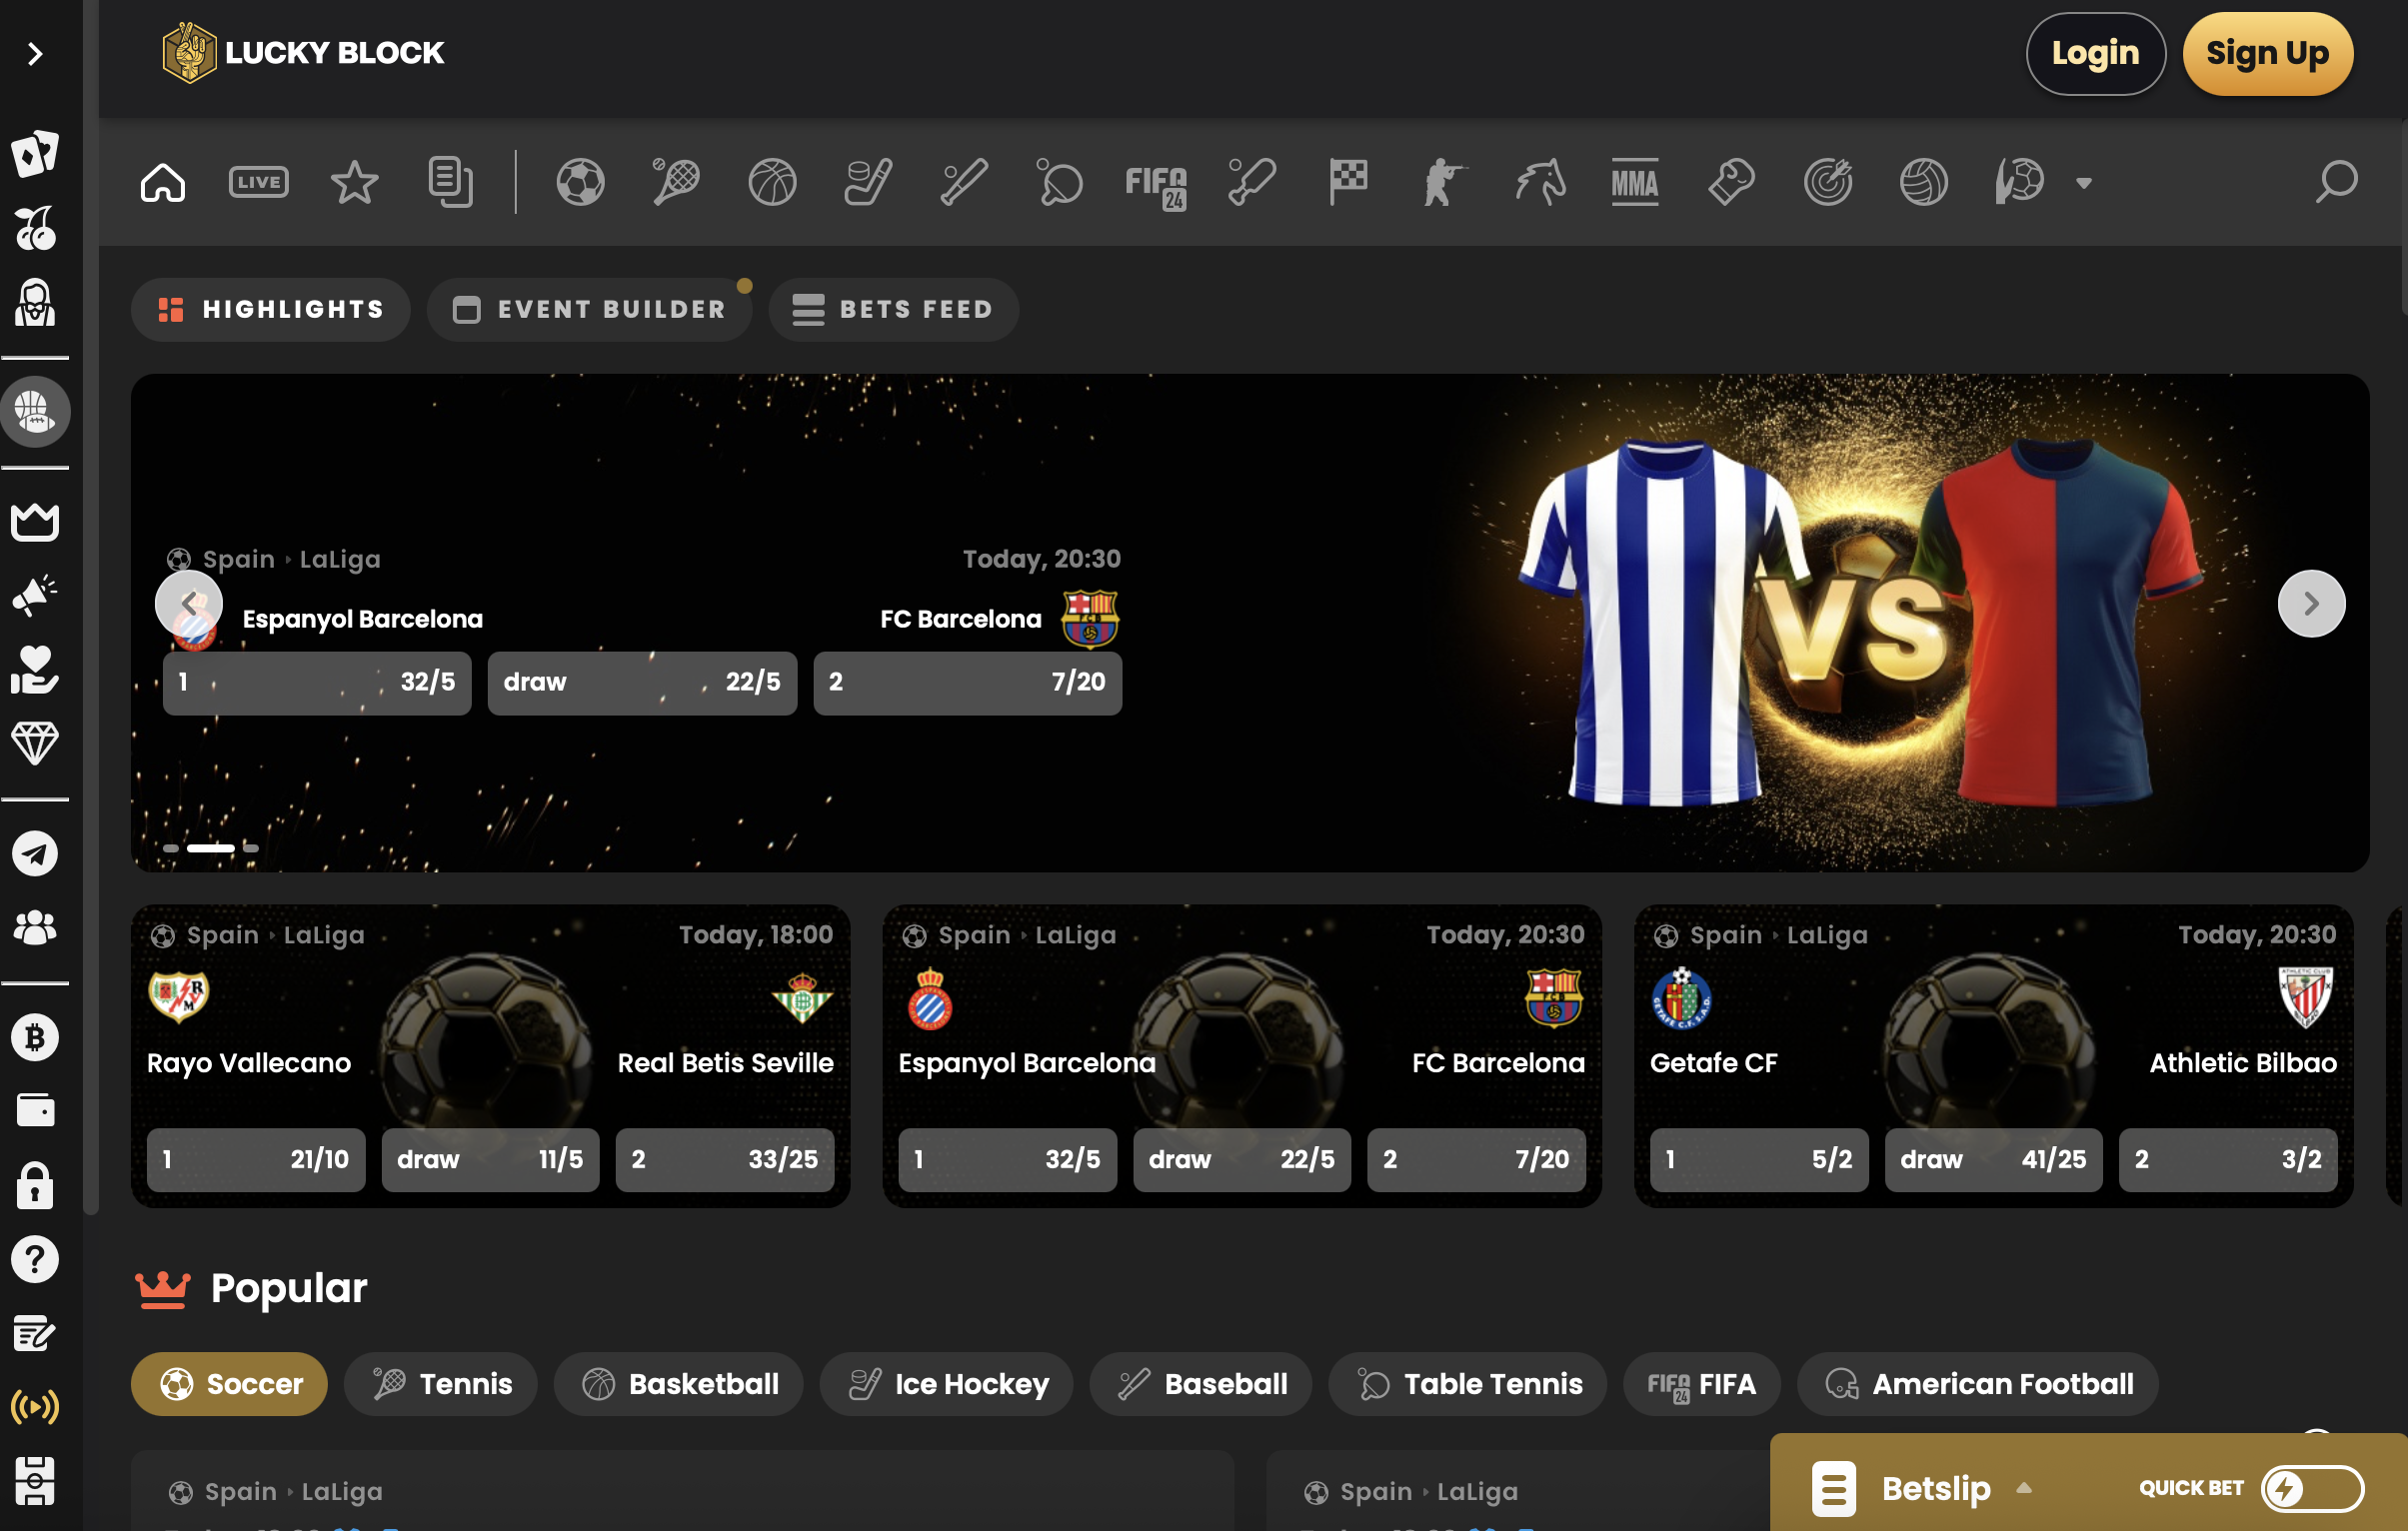Open the LIVE events icon

[x=259, y=182]
